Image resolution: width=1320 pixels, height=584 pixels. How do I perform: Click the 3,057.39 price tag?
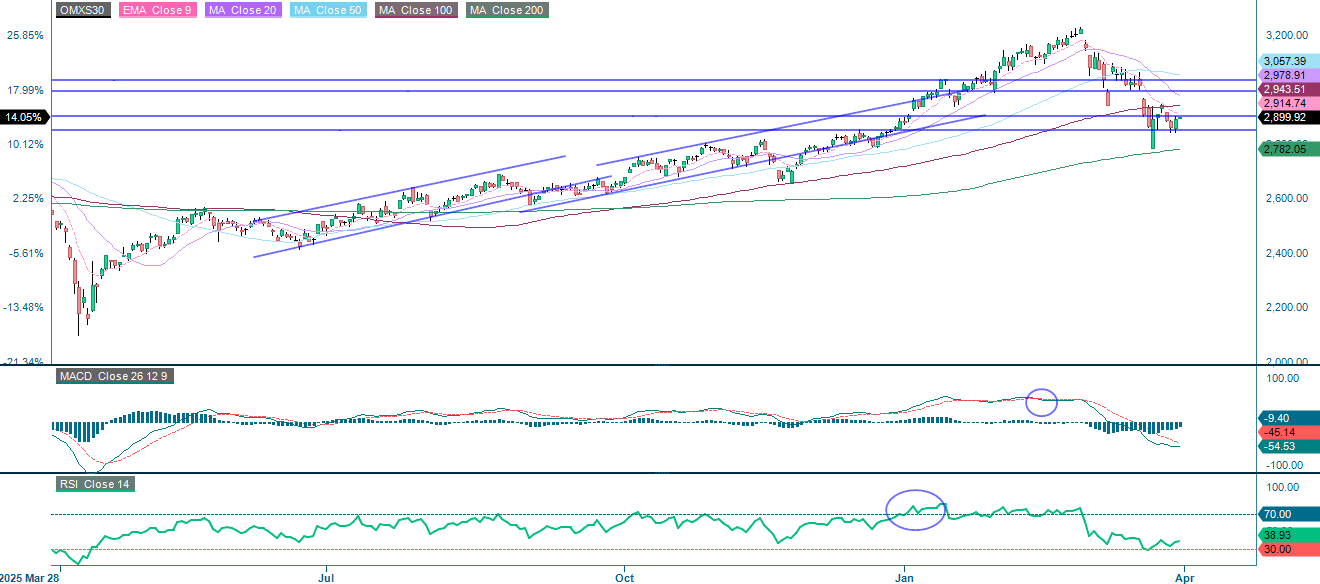pos(1288,61)
